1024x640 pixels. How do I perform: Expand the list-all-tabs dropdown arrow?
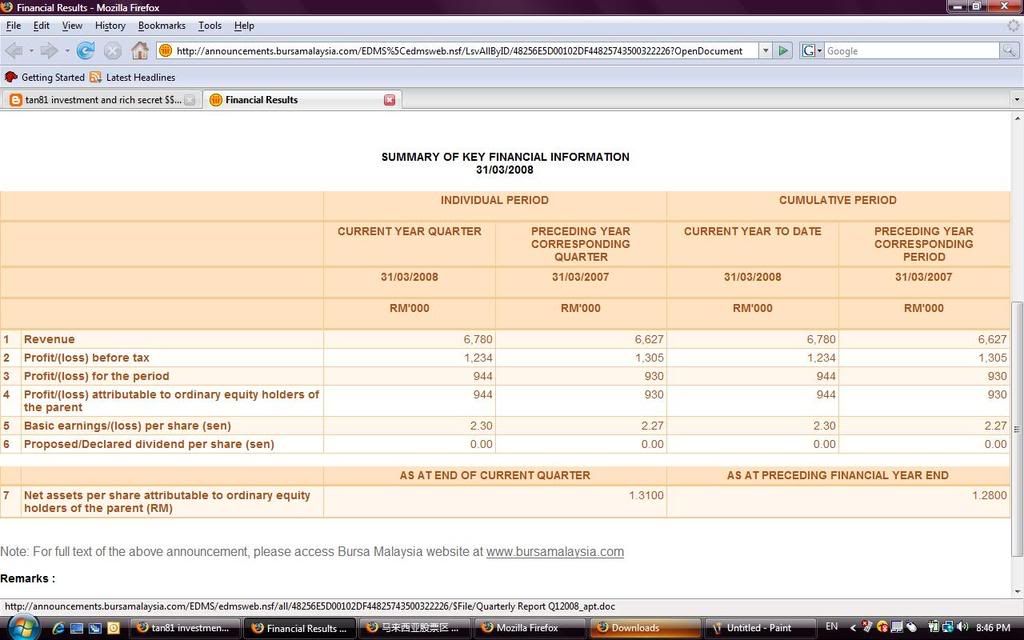point(1016,100)
